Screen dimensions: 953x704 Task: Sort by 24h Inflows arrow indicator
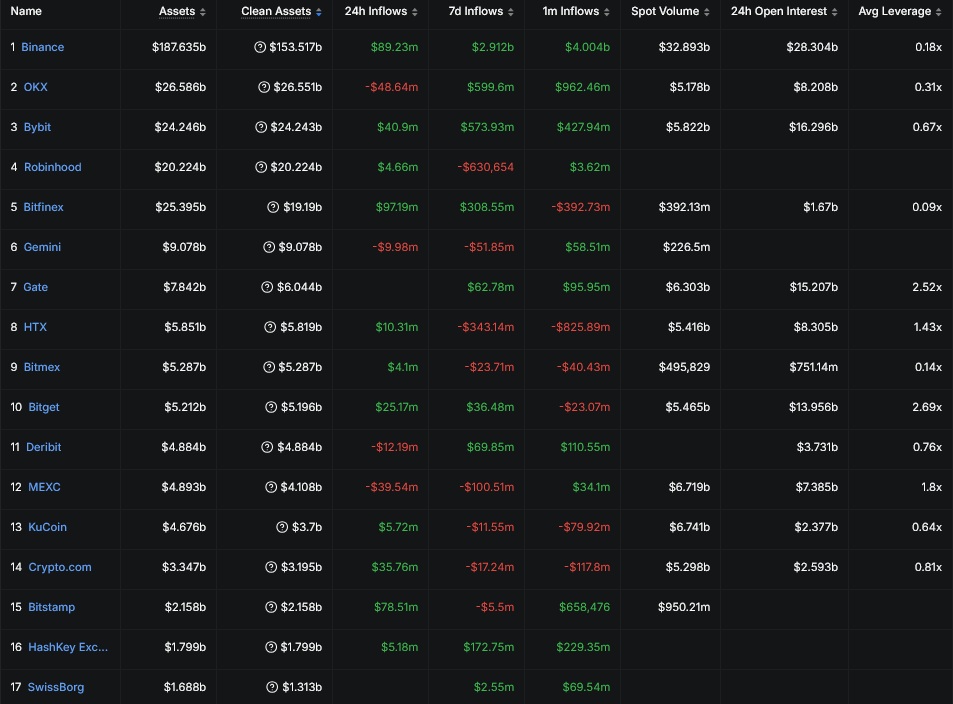tap(415, 12)
